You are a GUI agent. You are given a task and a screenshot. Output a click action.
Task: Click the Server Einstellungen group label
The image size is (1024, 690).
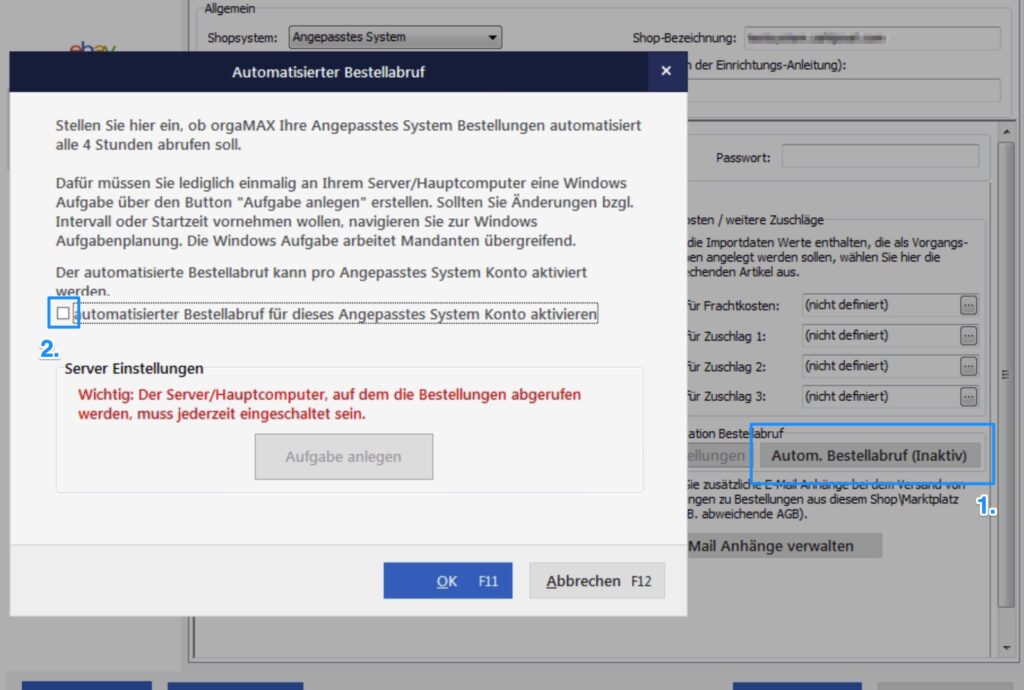point(134,368)
